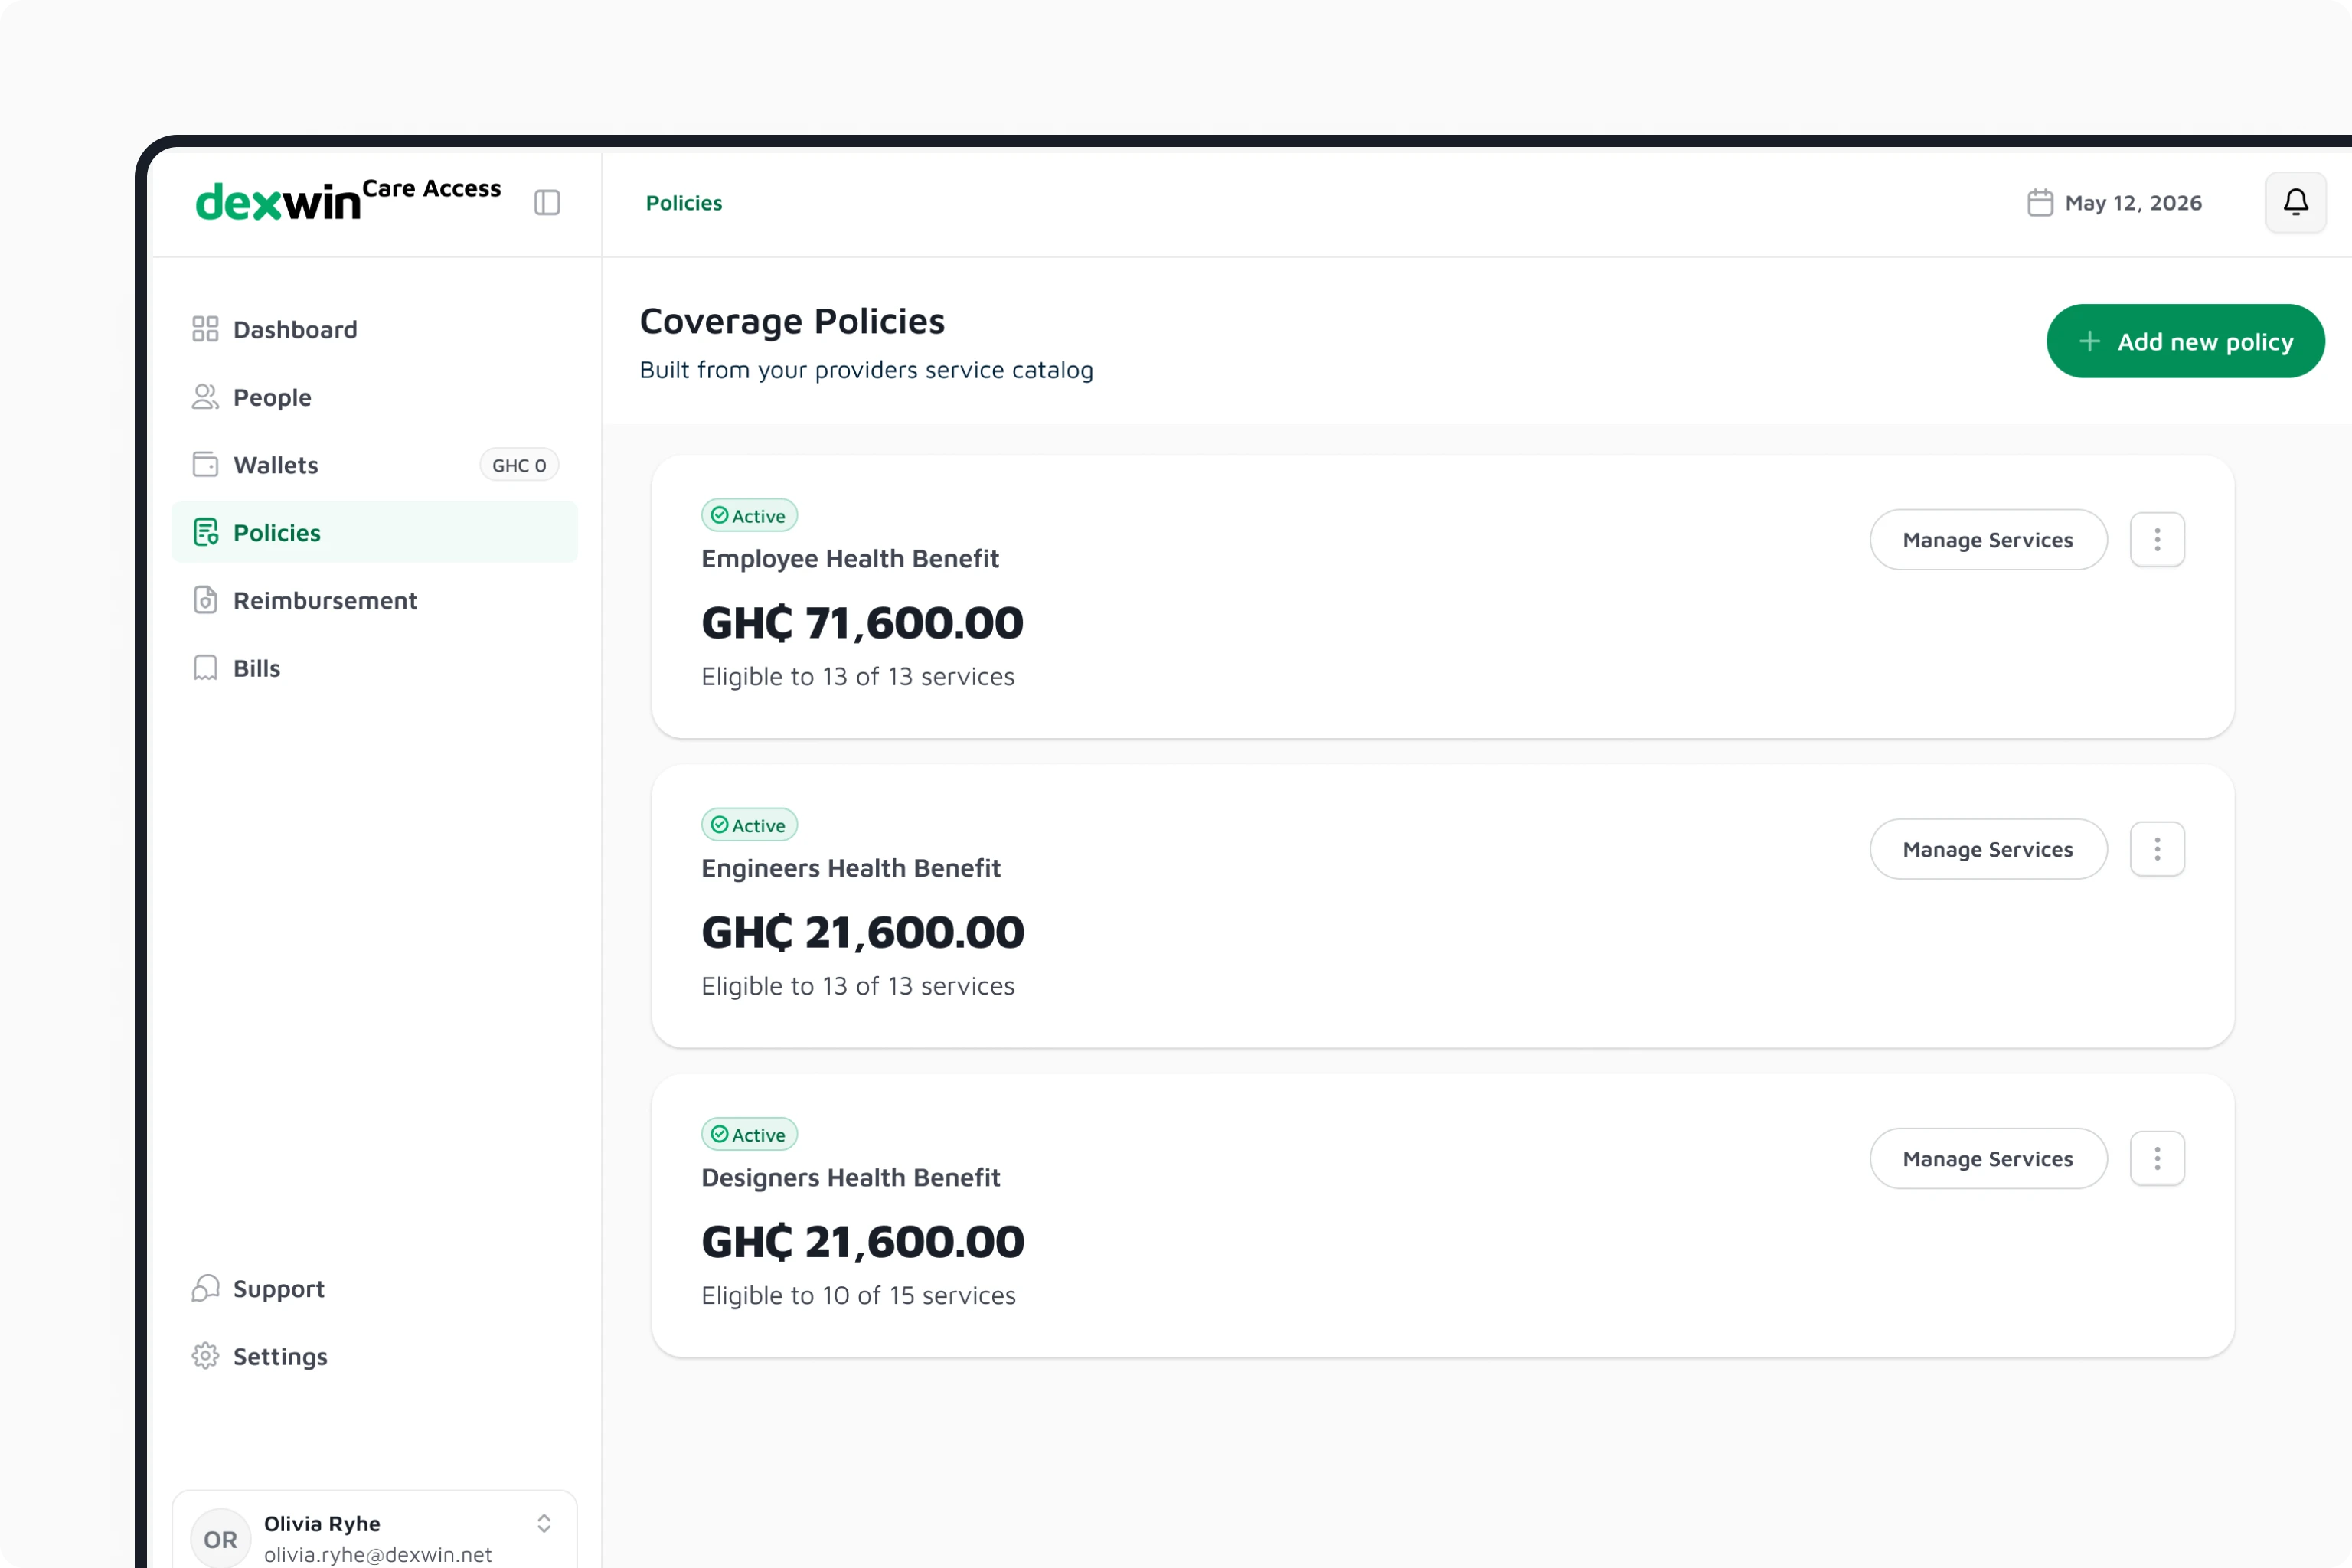This screenshot has height=1568, width=2352.
Task: Click the Support headset icon
Action: coord(205,1288)
